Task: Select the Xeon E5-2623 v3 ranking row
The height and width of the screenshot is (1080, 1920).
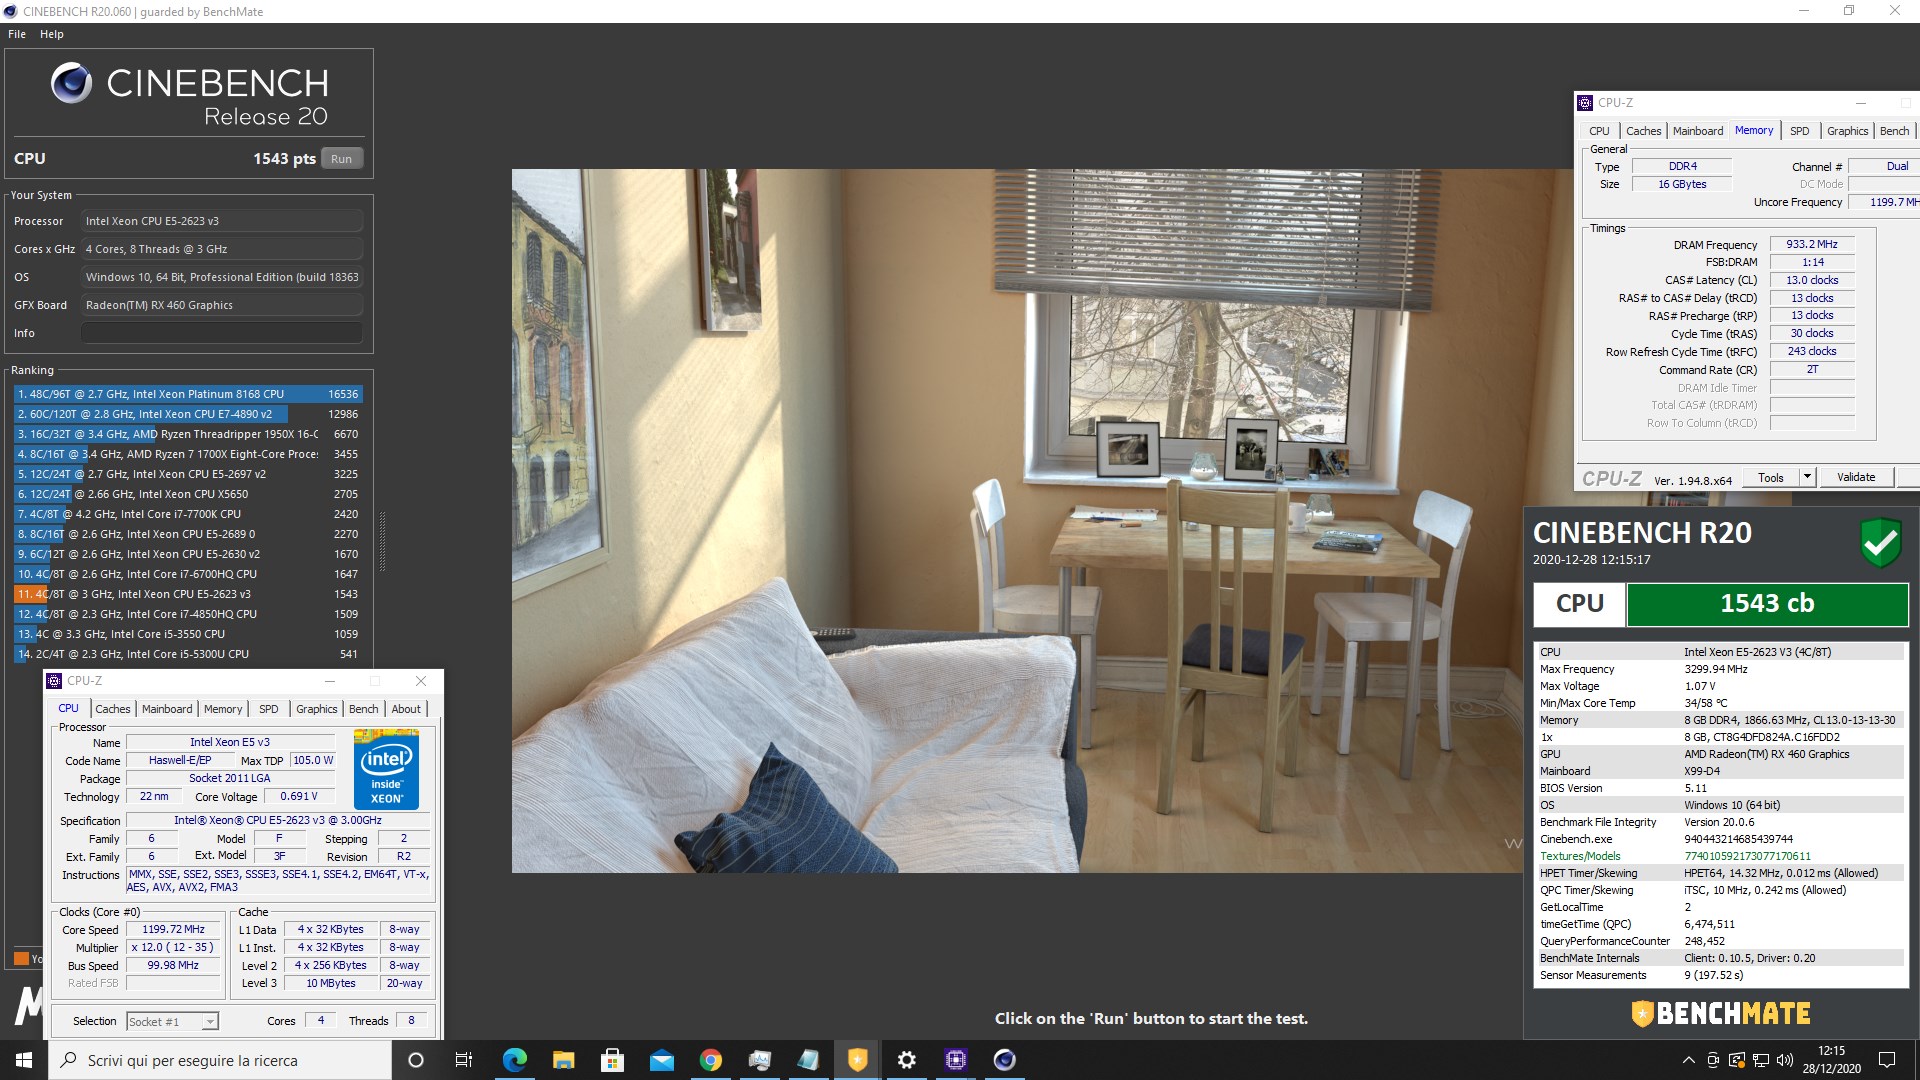Action: (188, 594)
